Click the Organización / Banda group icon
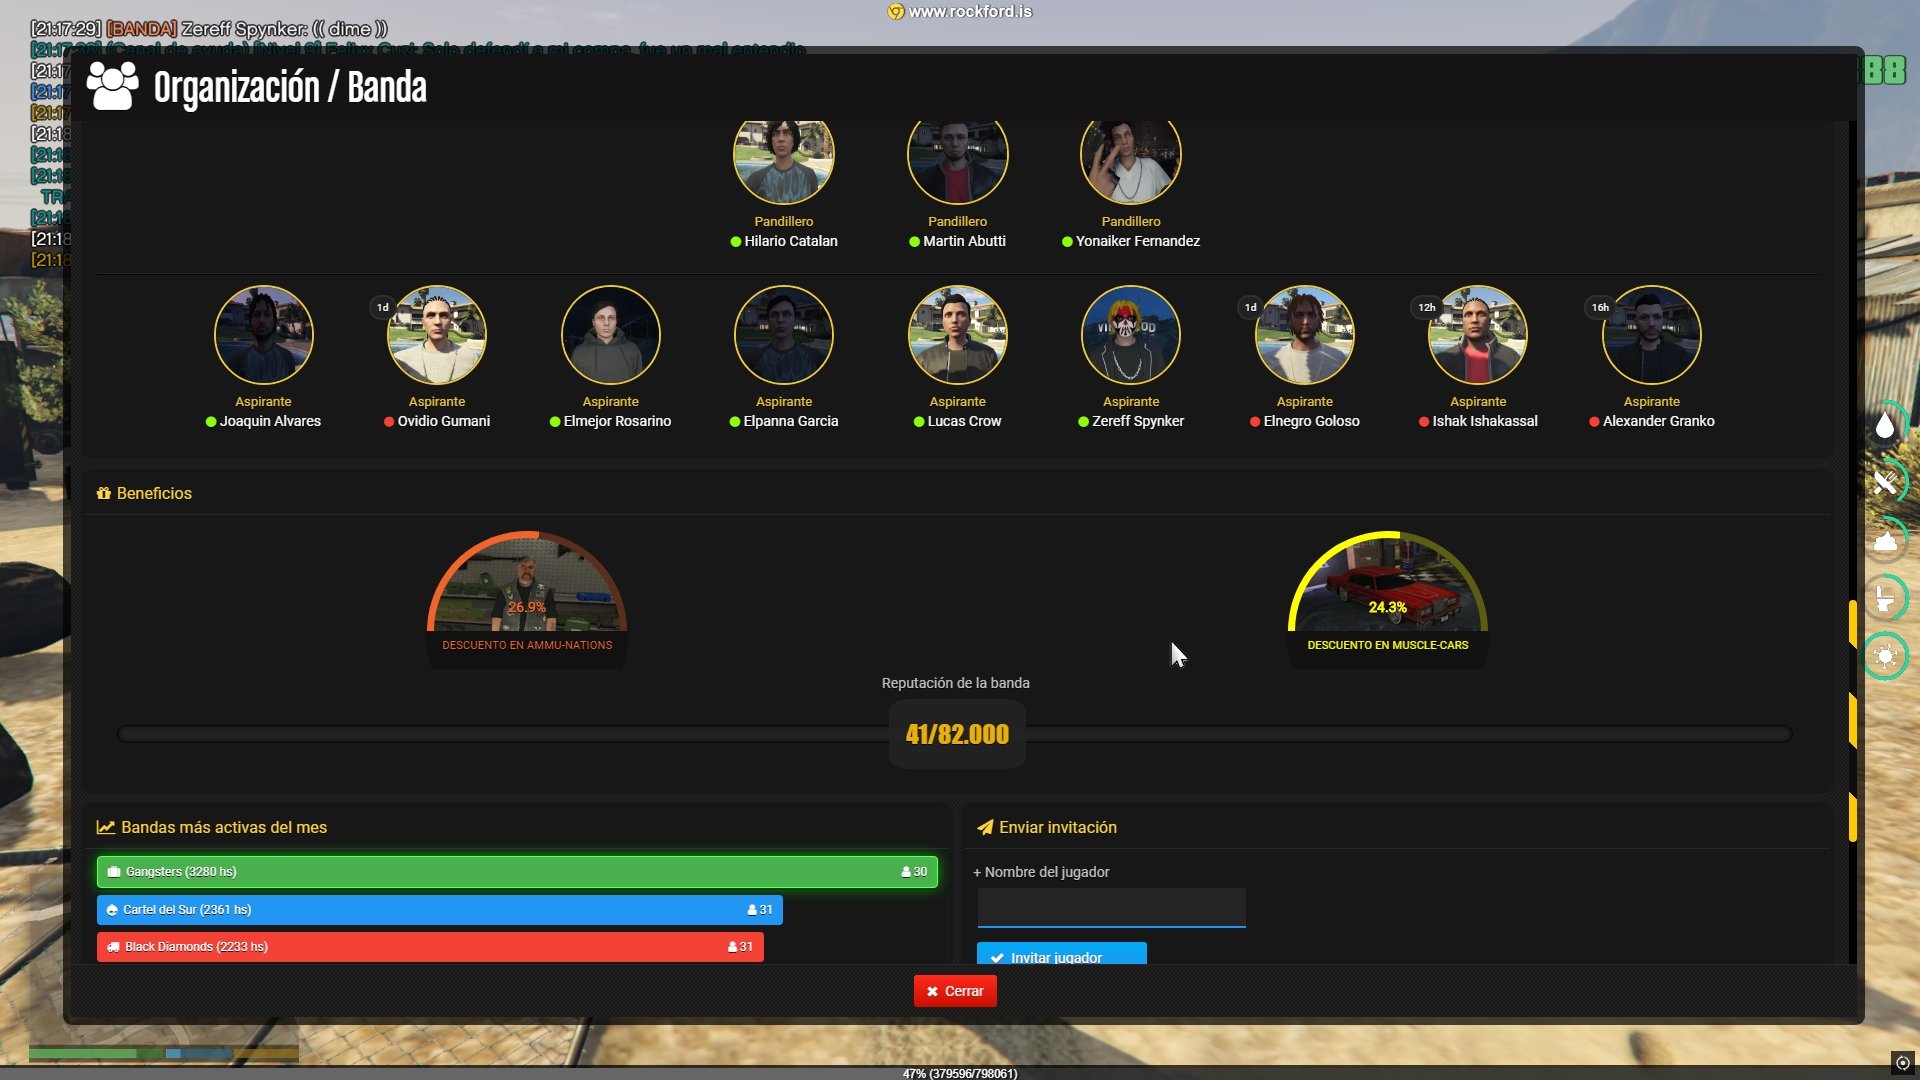This screenshot has width=1920, height=1080. (x=112, y=87)
